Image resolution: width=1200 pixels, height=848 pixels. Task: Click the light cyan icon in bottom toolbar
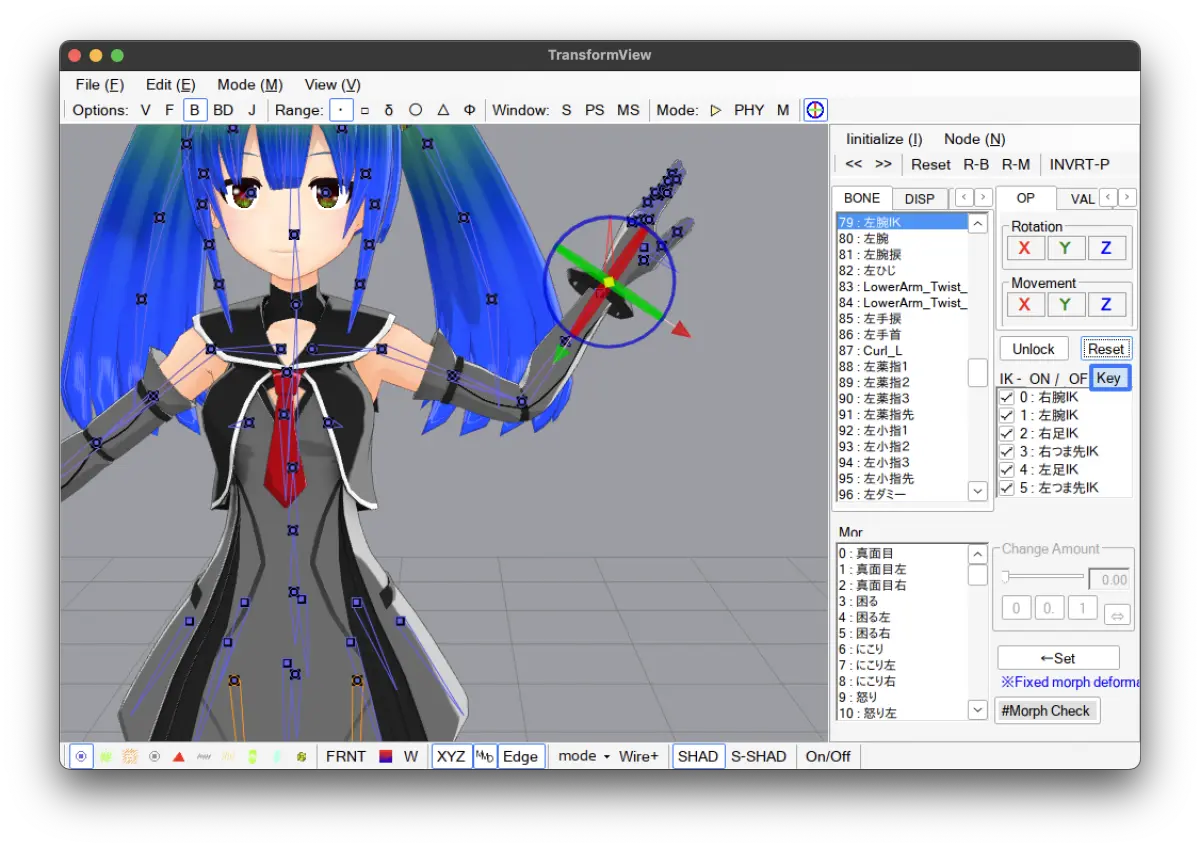[276, 756]
